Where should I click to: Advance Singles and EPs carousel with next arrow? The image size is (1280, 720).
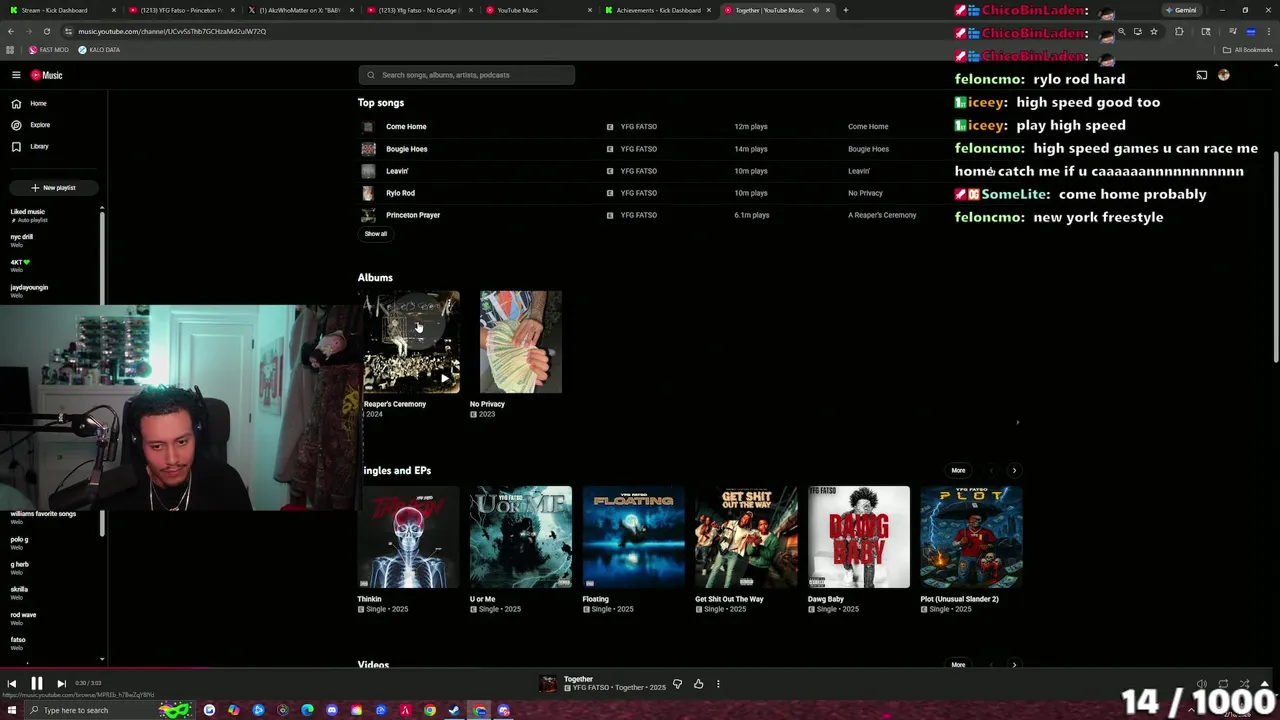pyautogui.click(x=1014, y=470)
